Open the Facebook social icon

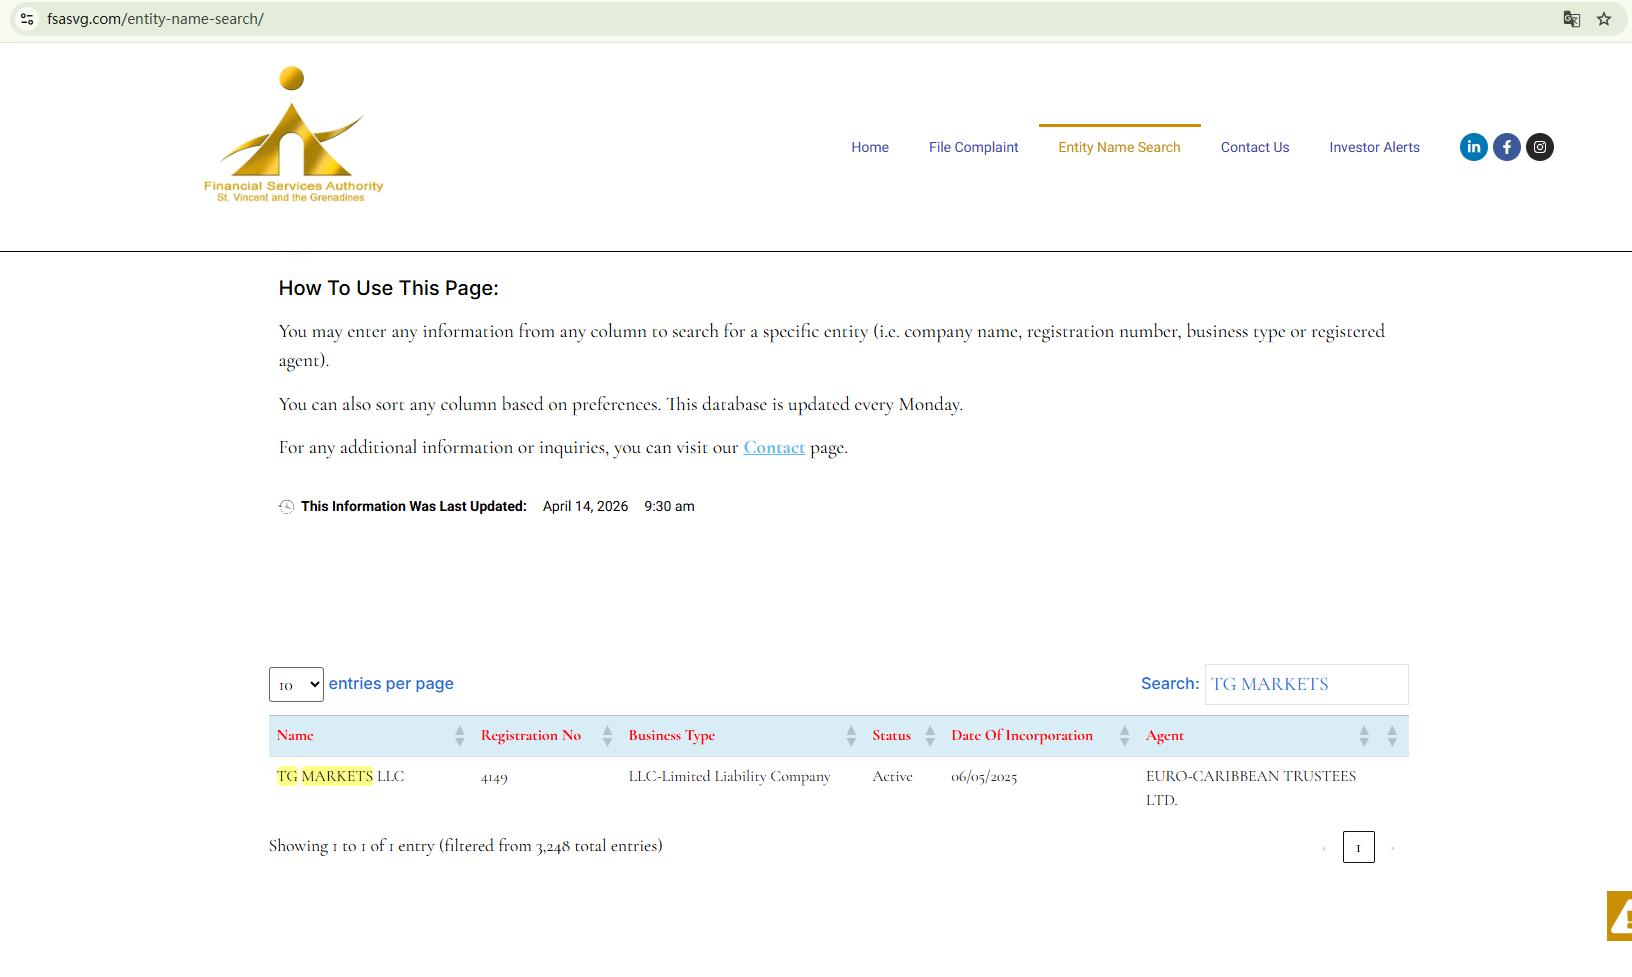1506,147
